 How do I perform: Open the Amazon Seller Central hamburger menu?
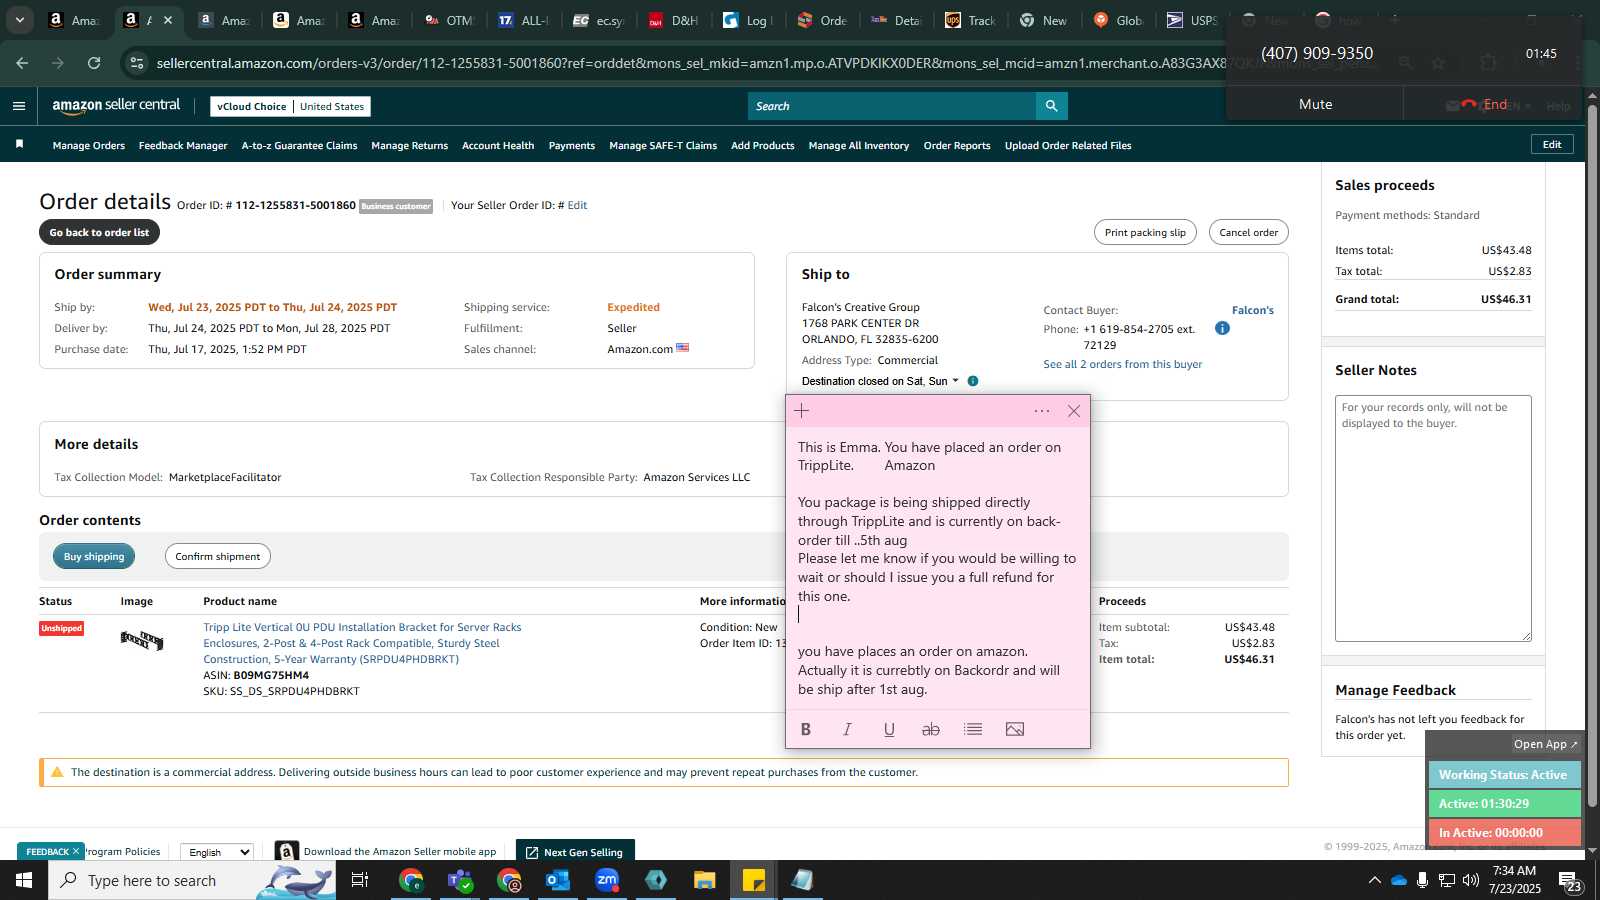click(x=19, y=106)
